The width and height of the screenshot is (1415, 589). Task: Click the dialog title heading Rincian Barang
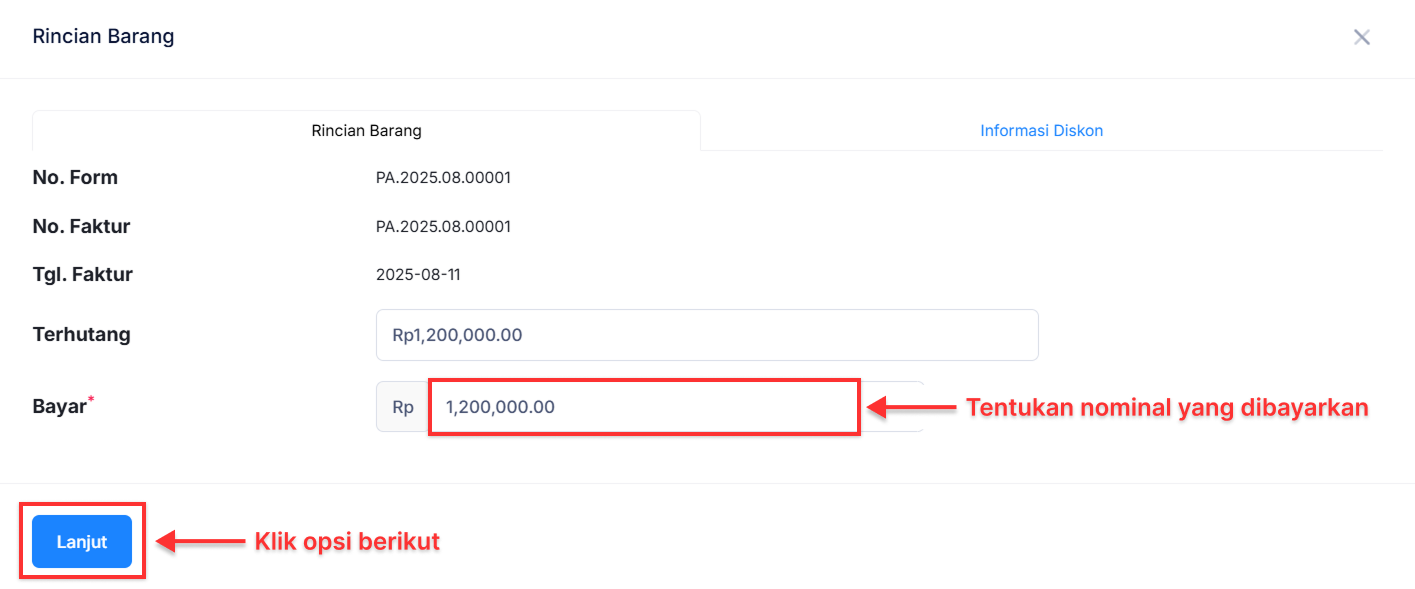click(x=103, y=37)
